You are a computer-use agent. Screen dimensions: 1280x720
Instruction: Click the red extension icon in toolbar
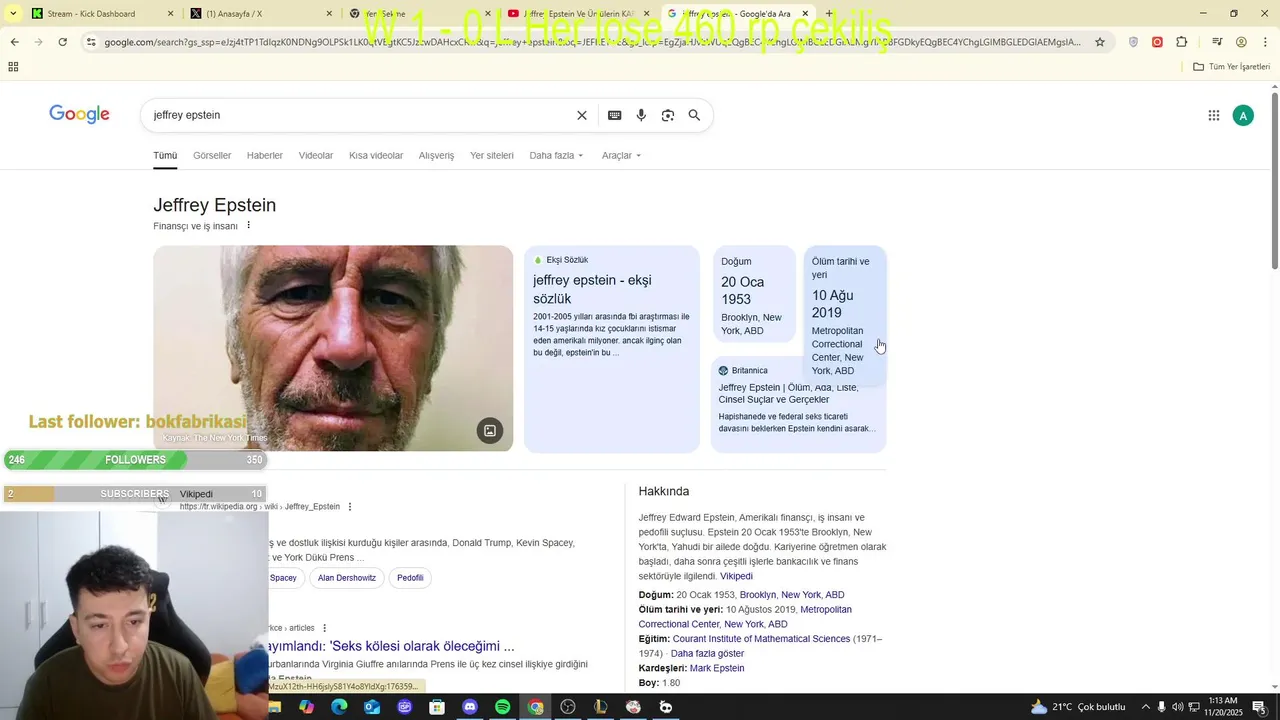tap(1157, 42)
